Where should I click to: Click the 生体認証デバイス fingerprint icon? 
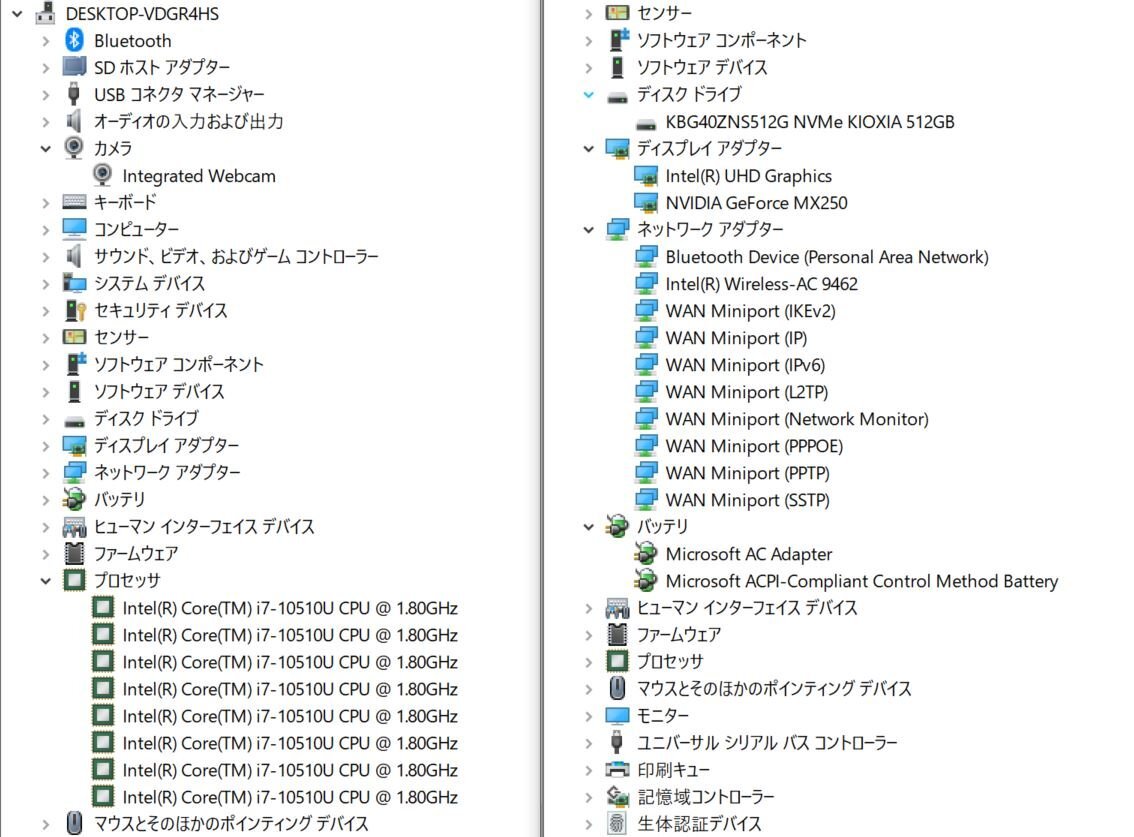(x=617, y=823)
